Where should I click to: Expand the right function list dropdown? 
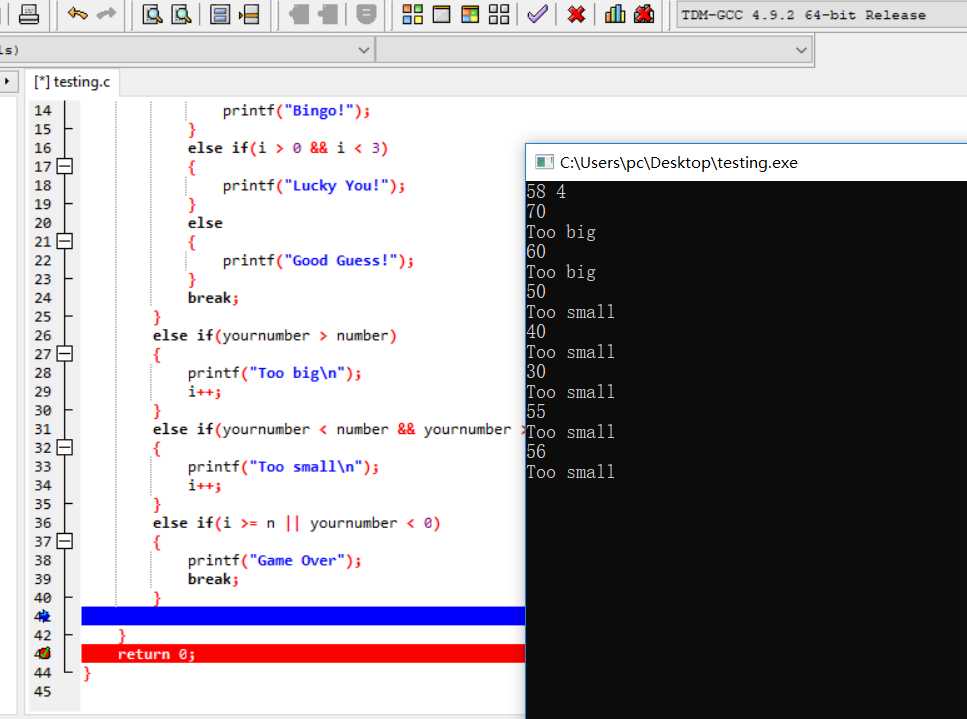801,50
